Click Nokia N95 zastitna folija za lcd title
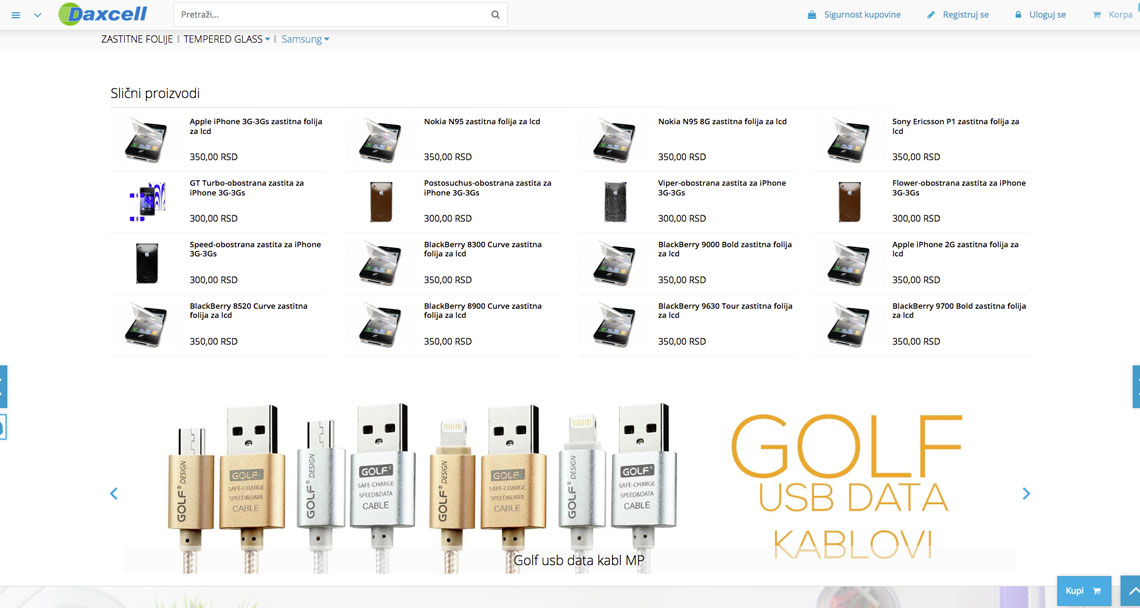Viewport: 1140px width, 608px height. [482, 121]
